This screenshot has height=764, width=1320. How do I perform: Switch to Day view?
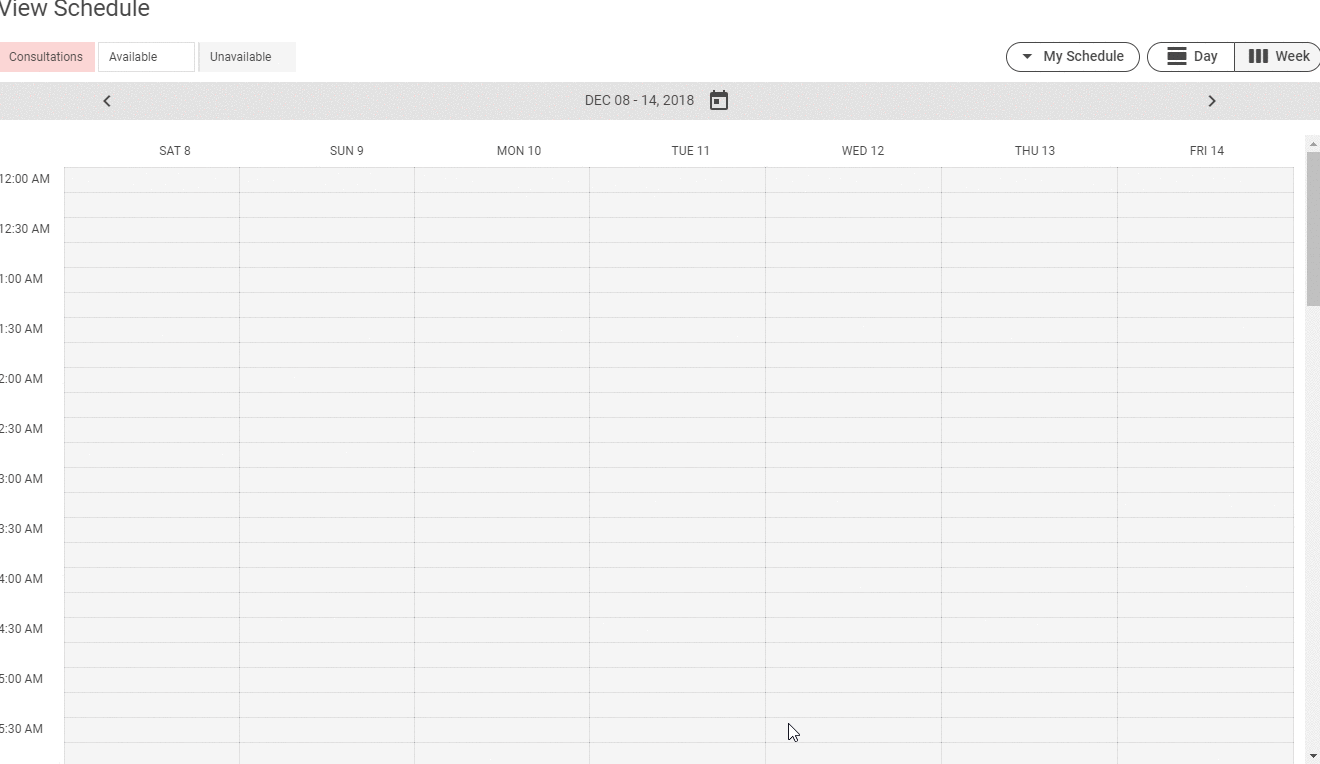click(x=1191, y=57)
